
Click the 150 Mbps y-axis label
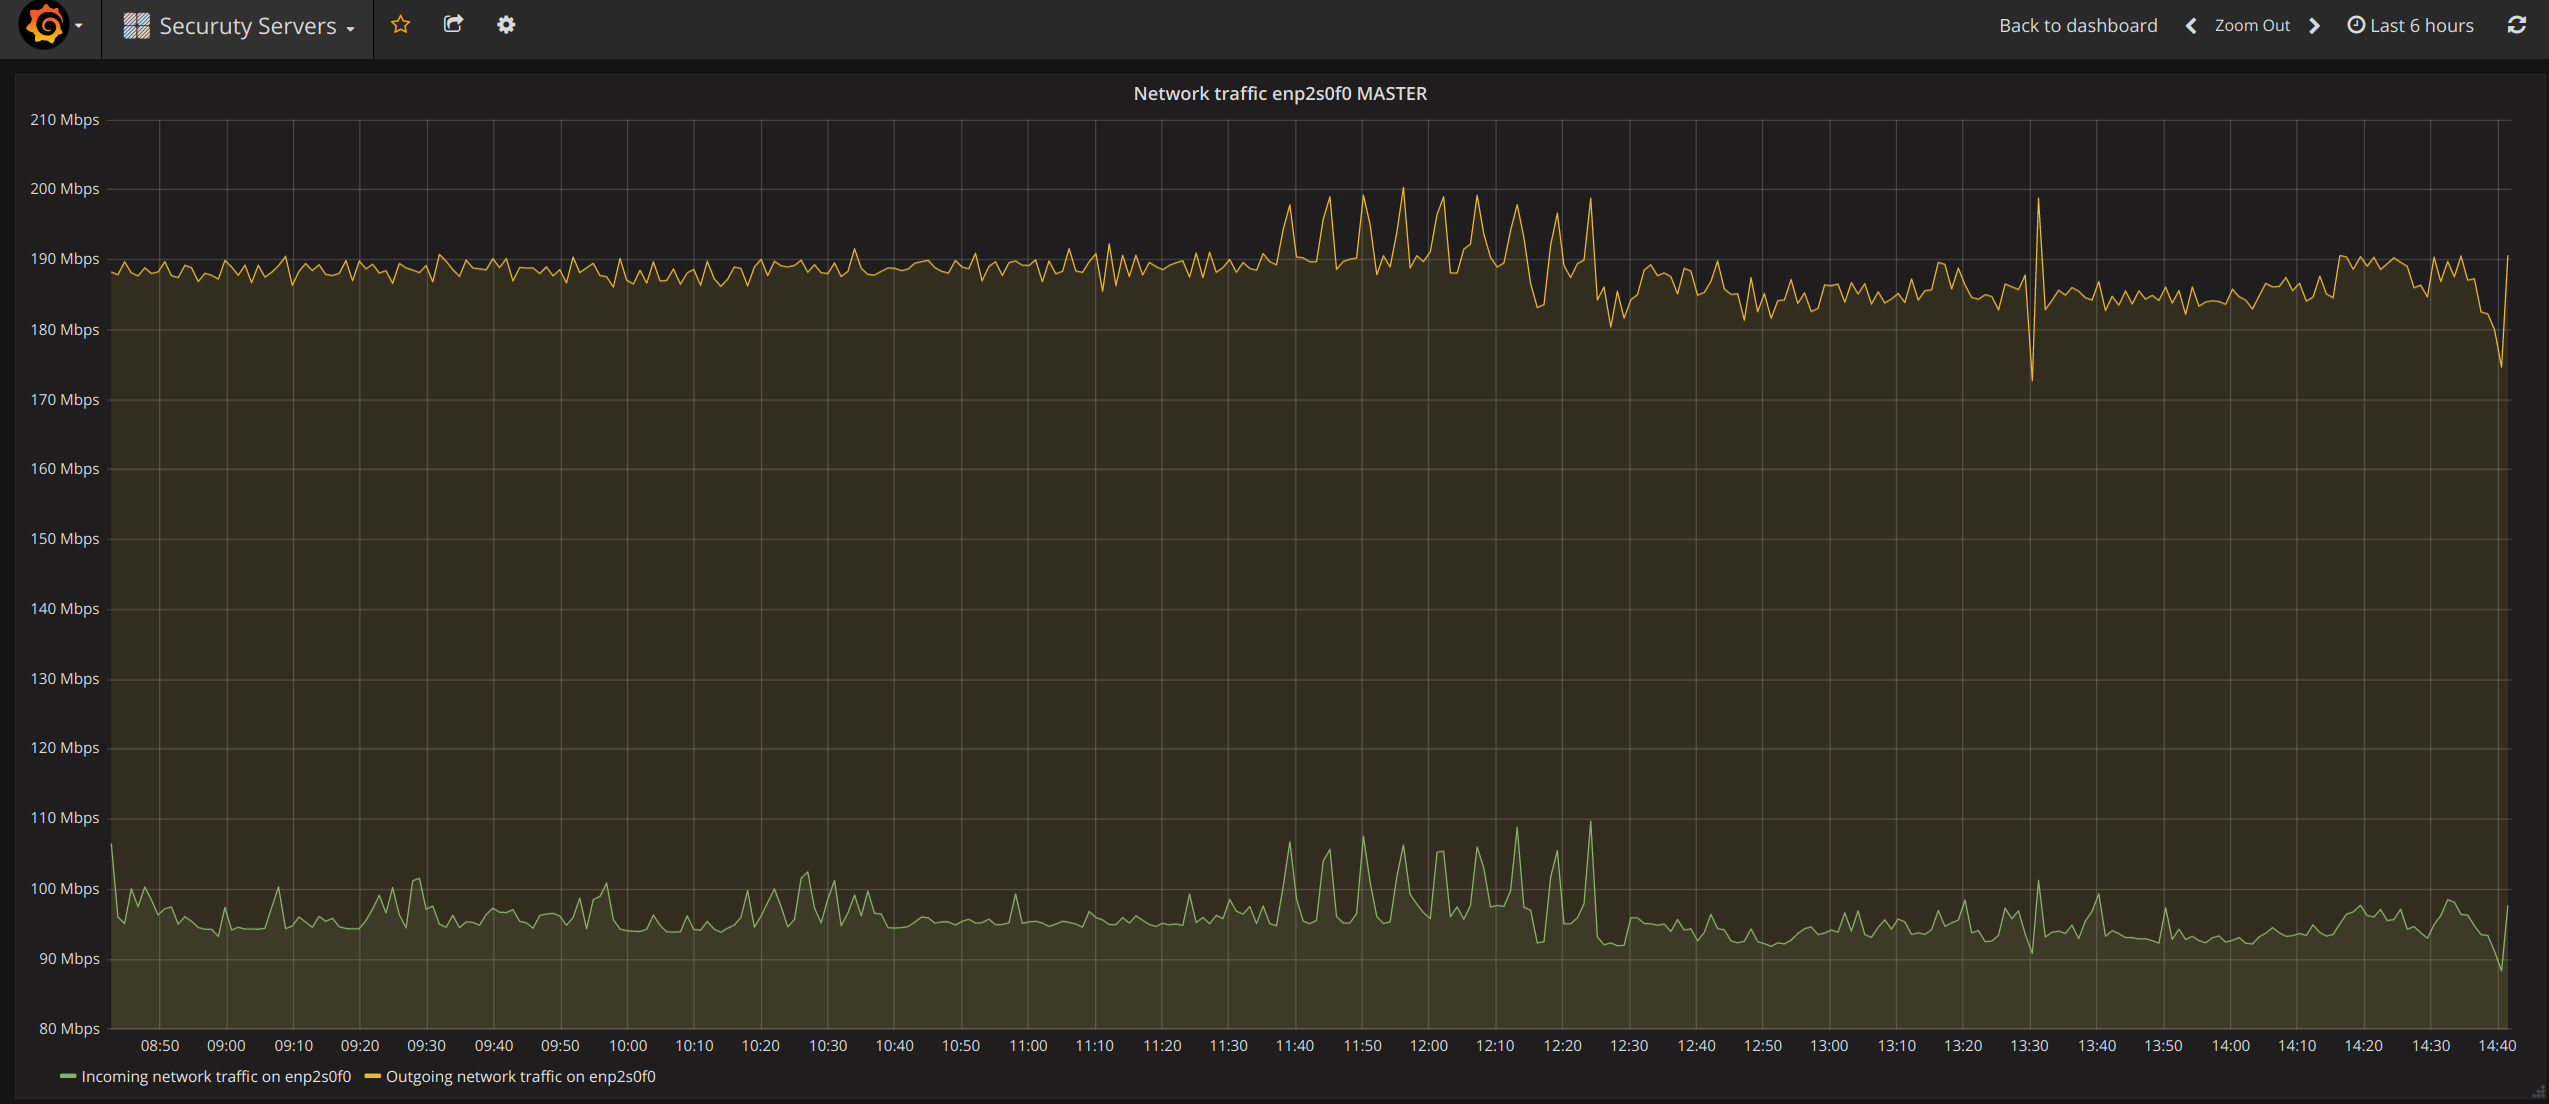click(x=65, y=539)
